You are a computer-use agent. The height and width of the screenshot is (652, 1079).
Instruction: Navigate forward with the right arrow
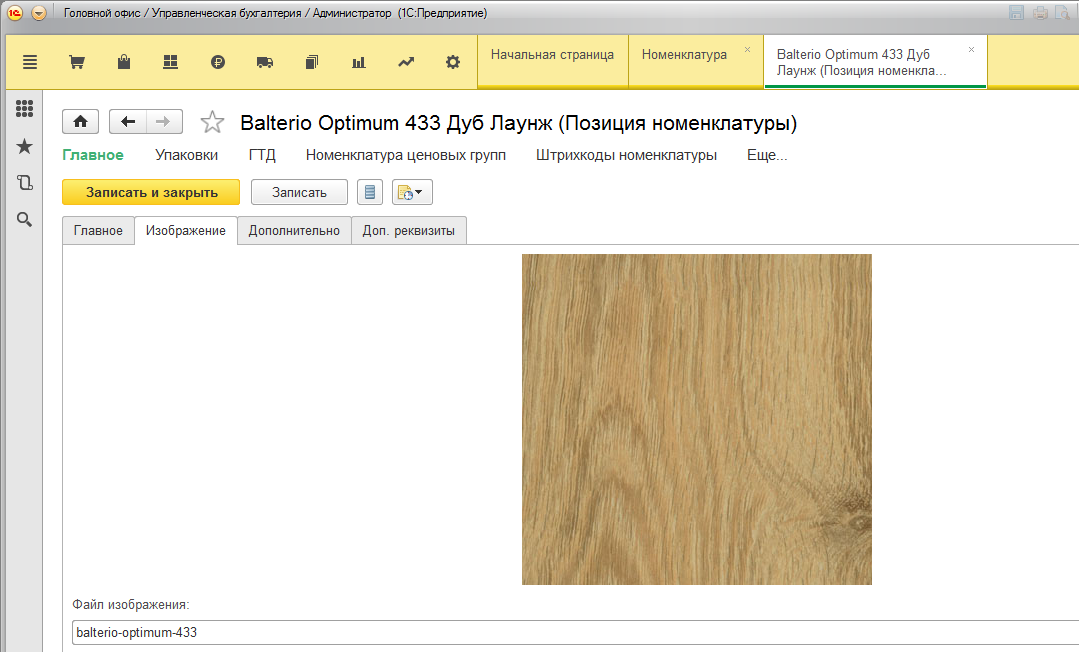click(164, 122)
